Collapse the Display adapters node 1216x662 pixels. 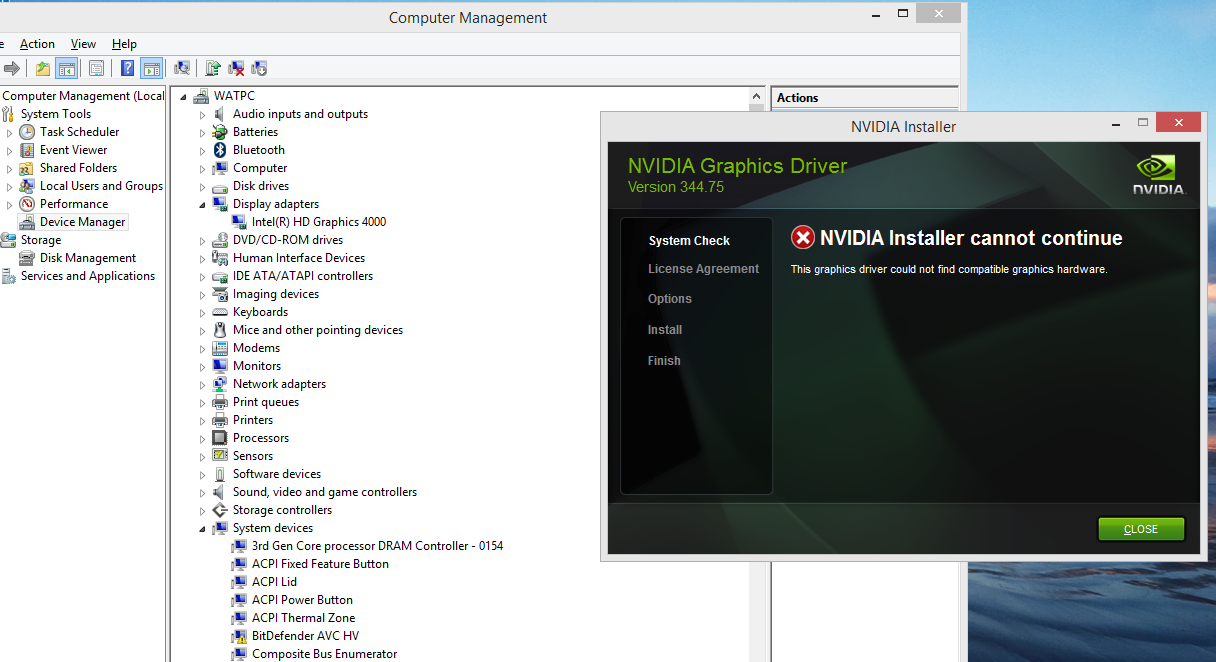(x=202, y=204)
